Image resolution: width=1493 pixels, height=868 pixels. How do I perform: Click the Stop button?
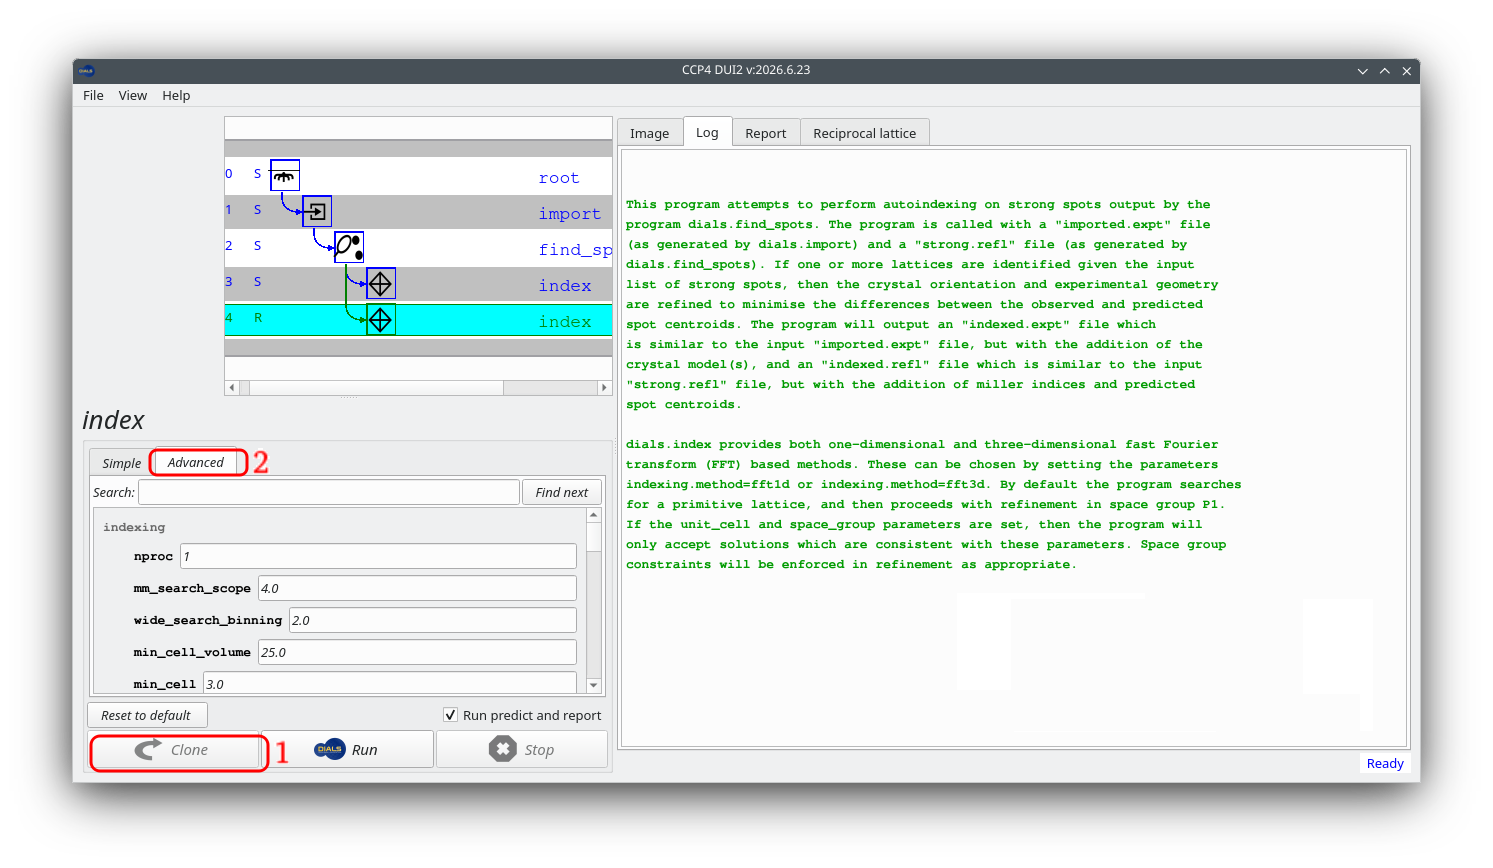[522, 750]
